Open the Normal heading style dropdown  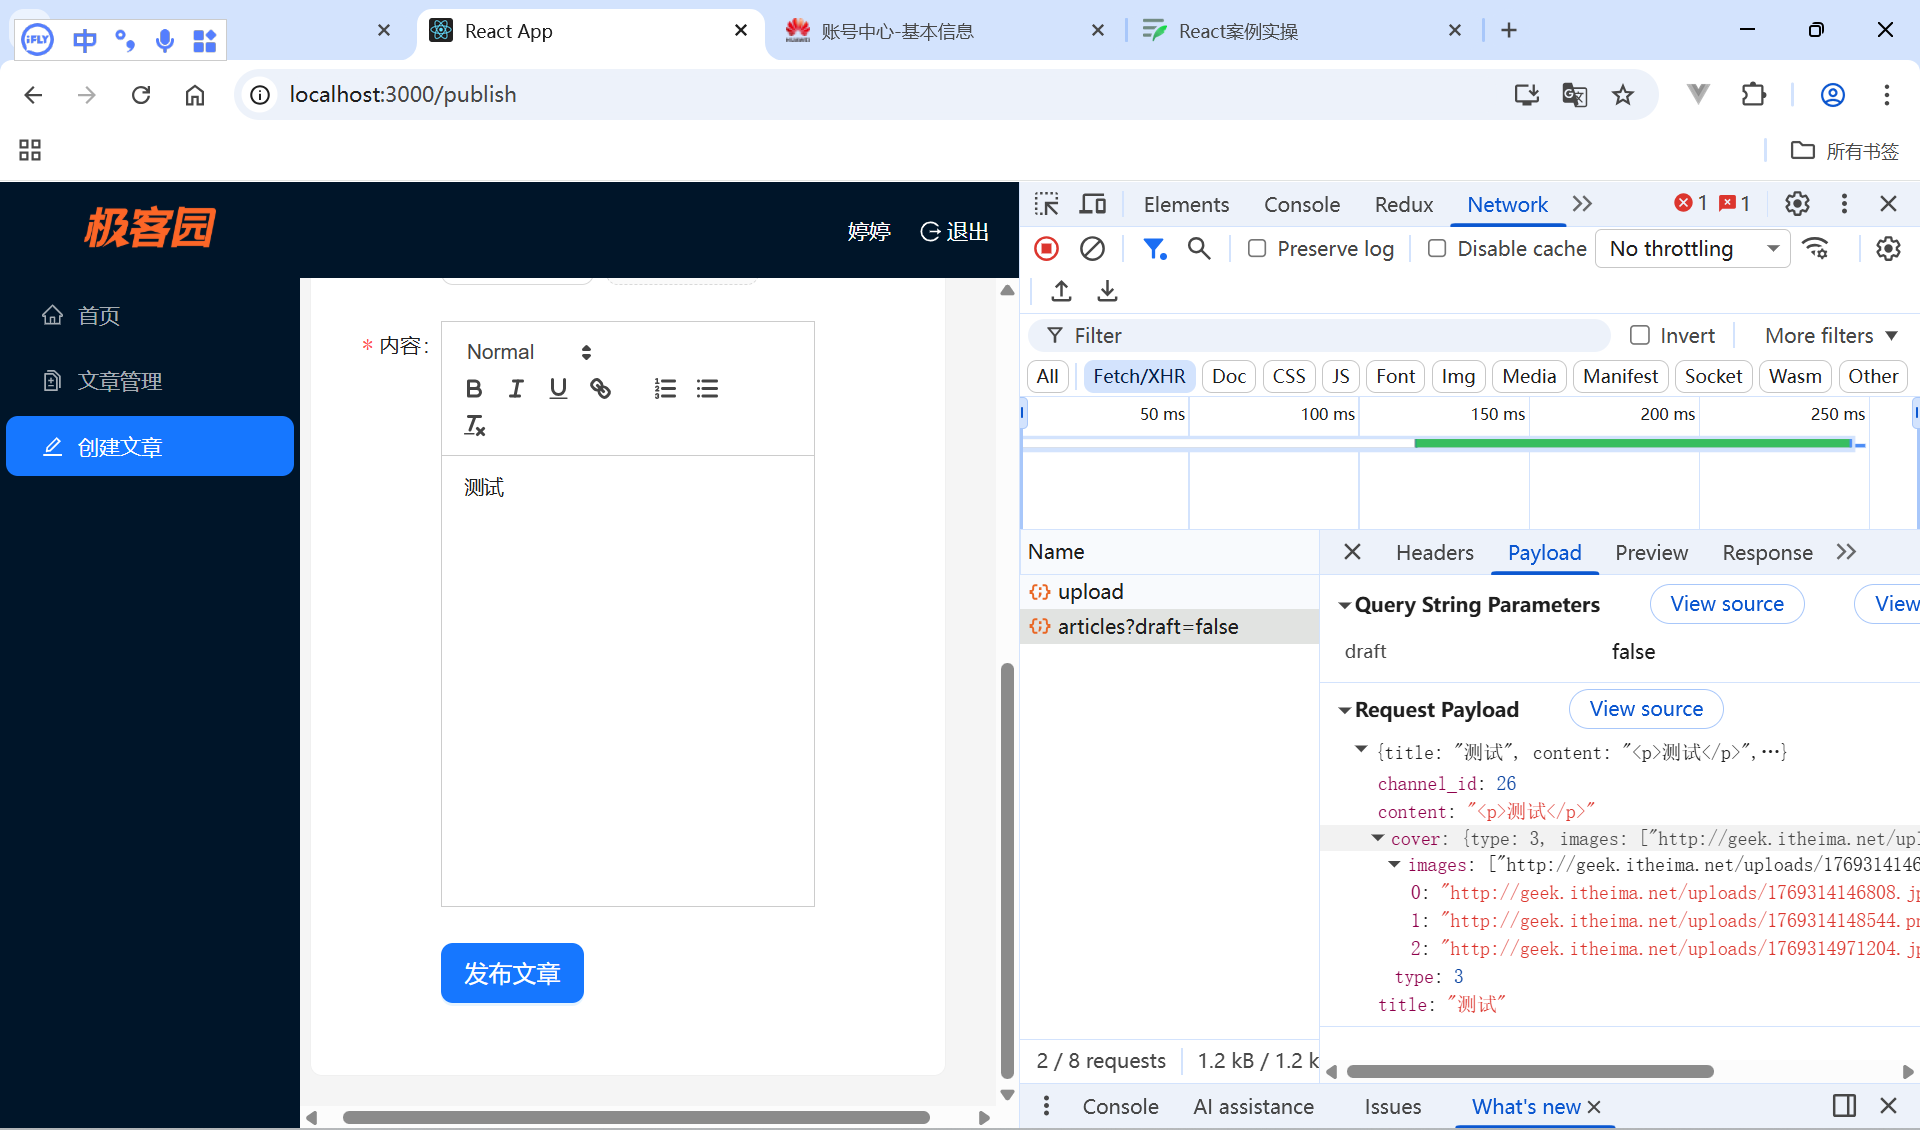(x=529, y=352)
